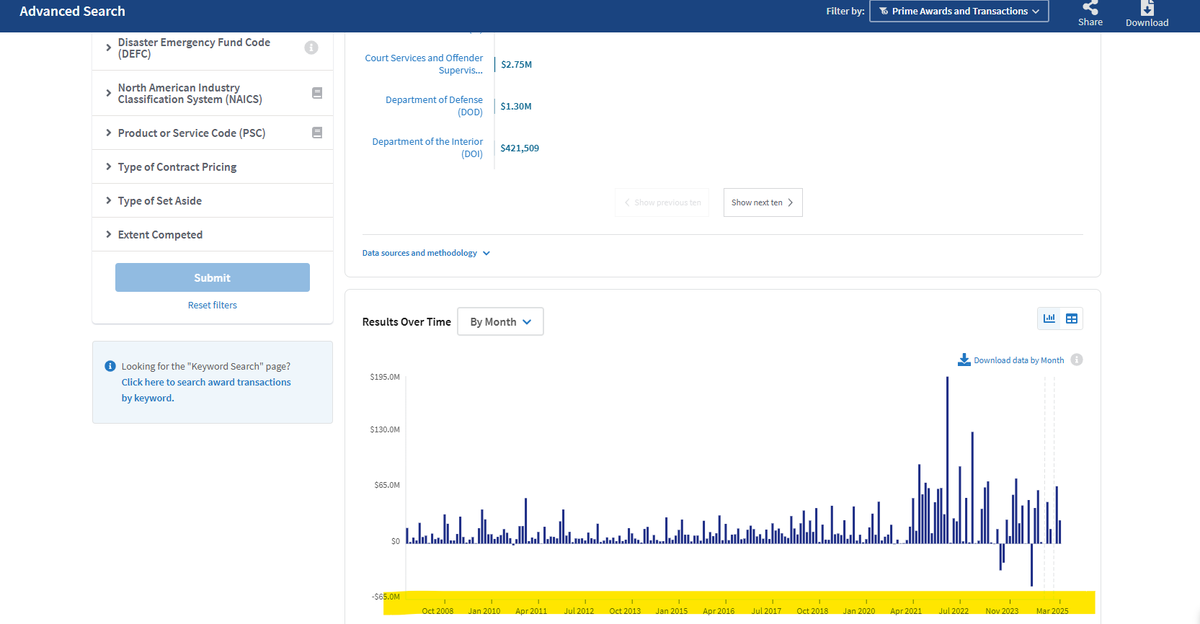The image size is (1200, 624).
Task: Open the PSC glossary book icon
Action: [317, 132]
